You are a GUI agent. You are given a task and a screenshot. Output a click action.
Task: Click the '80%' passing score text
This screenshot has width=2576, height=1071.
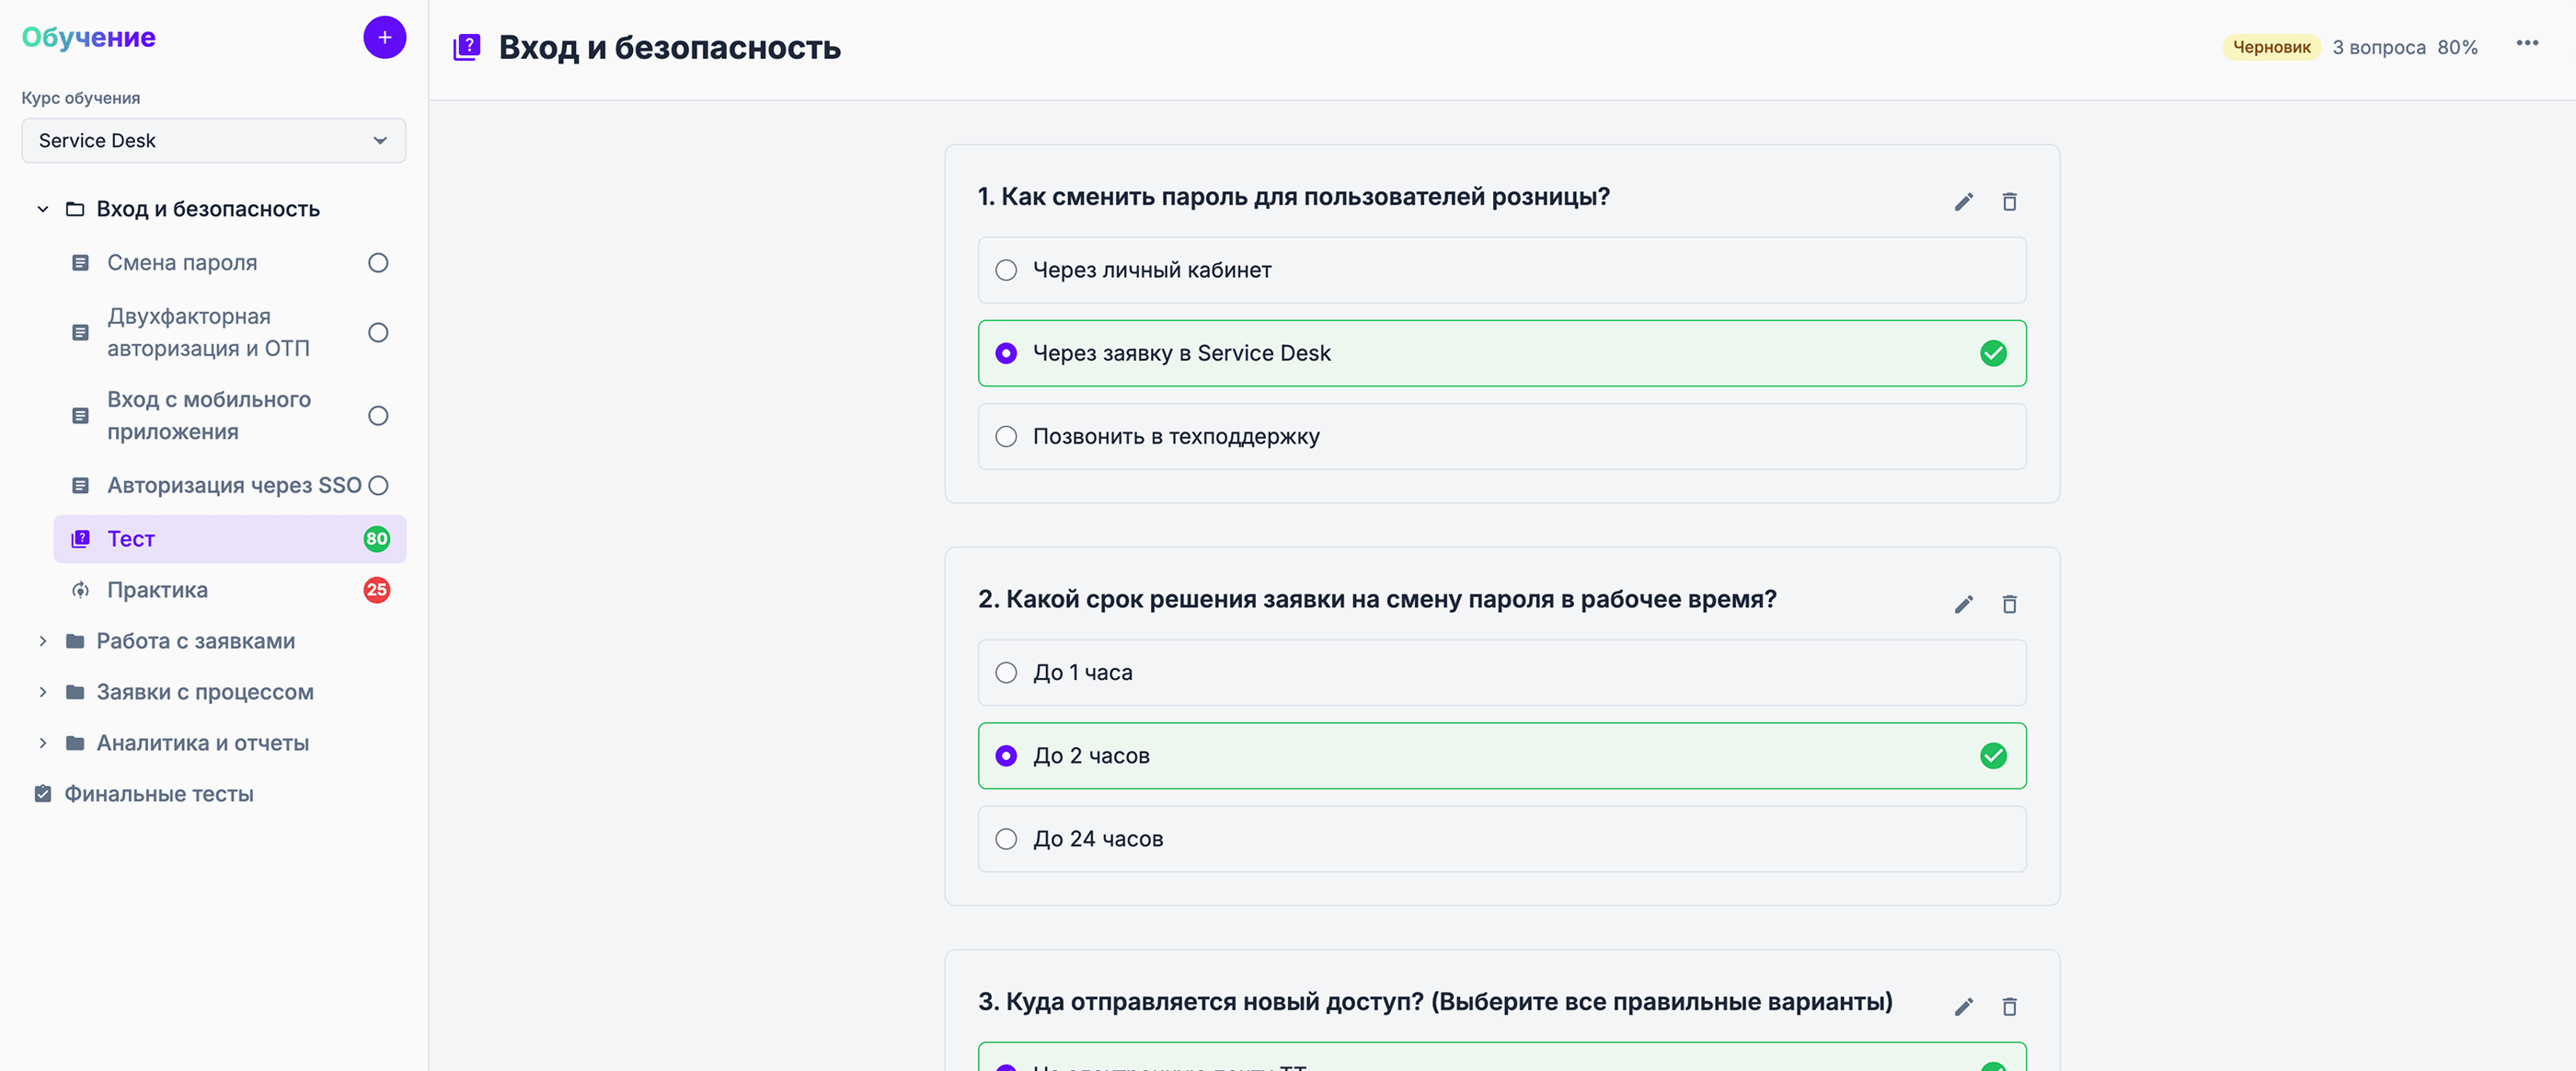click(2457, 48)
